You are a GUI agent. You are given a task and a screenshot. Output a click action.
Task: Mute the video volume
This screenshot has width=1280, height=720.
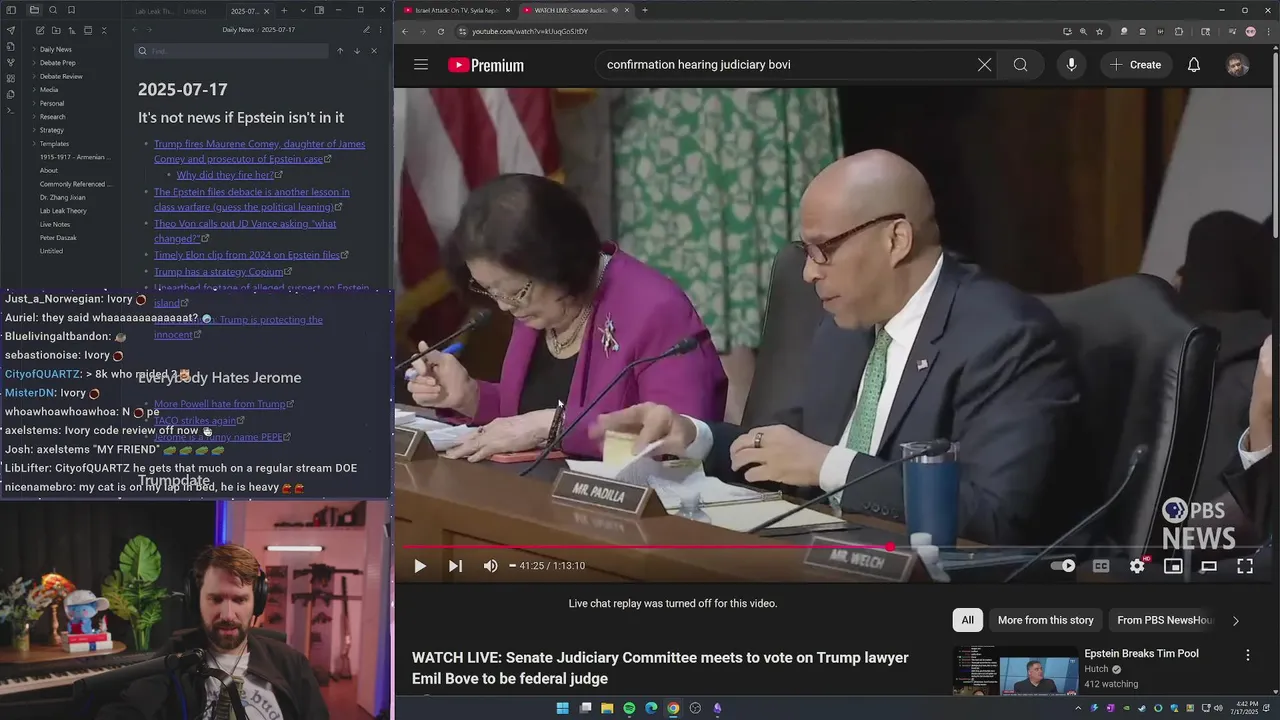point(490,566)
